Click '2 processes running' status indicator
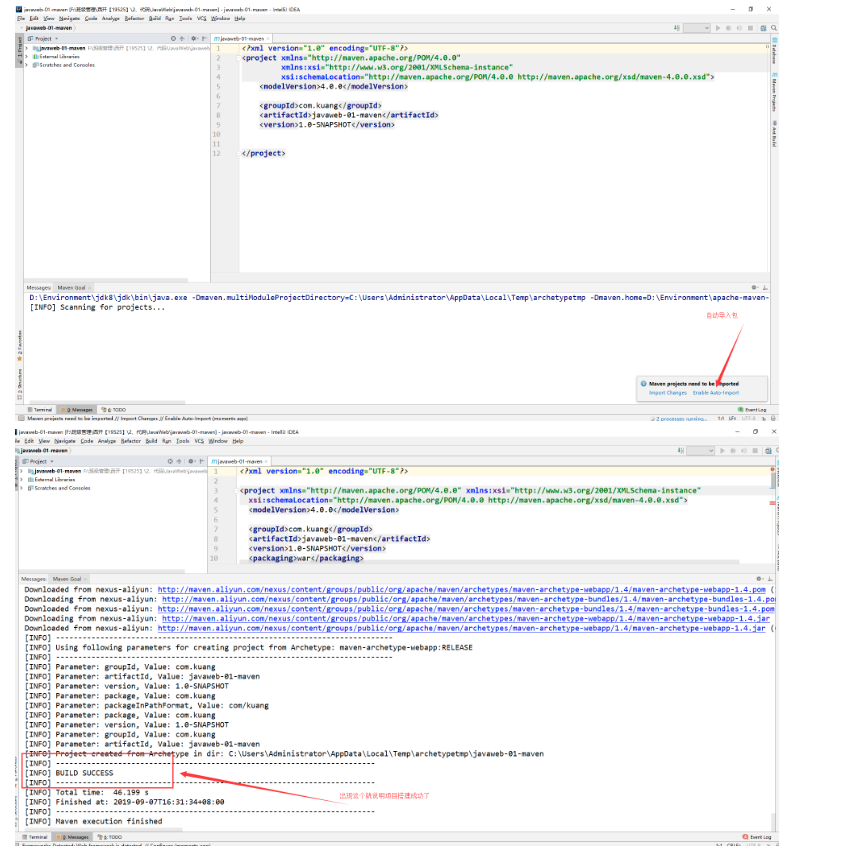The width and height of the screenshot is (845, 858). (x=679, y=419)
